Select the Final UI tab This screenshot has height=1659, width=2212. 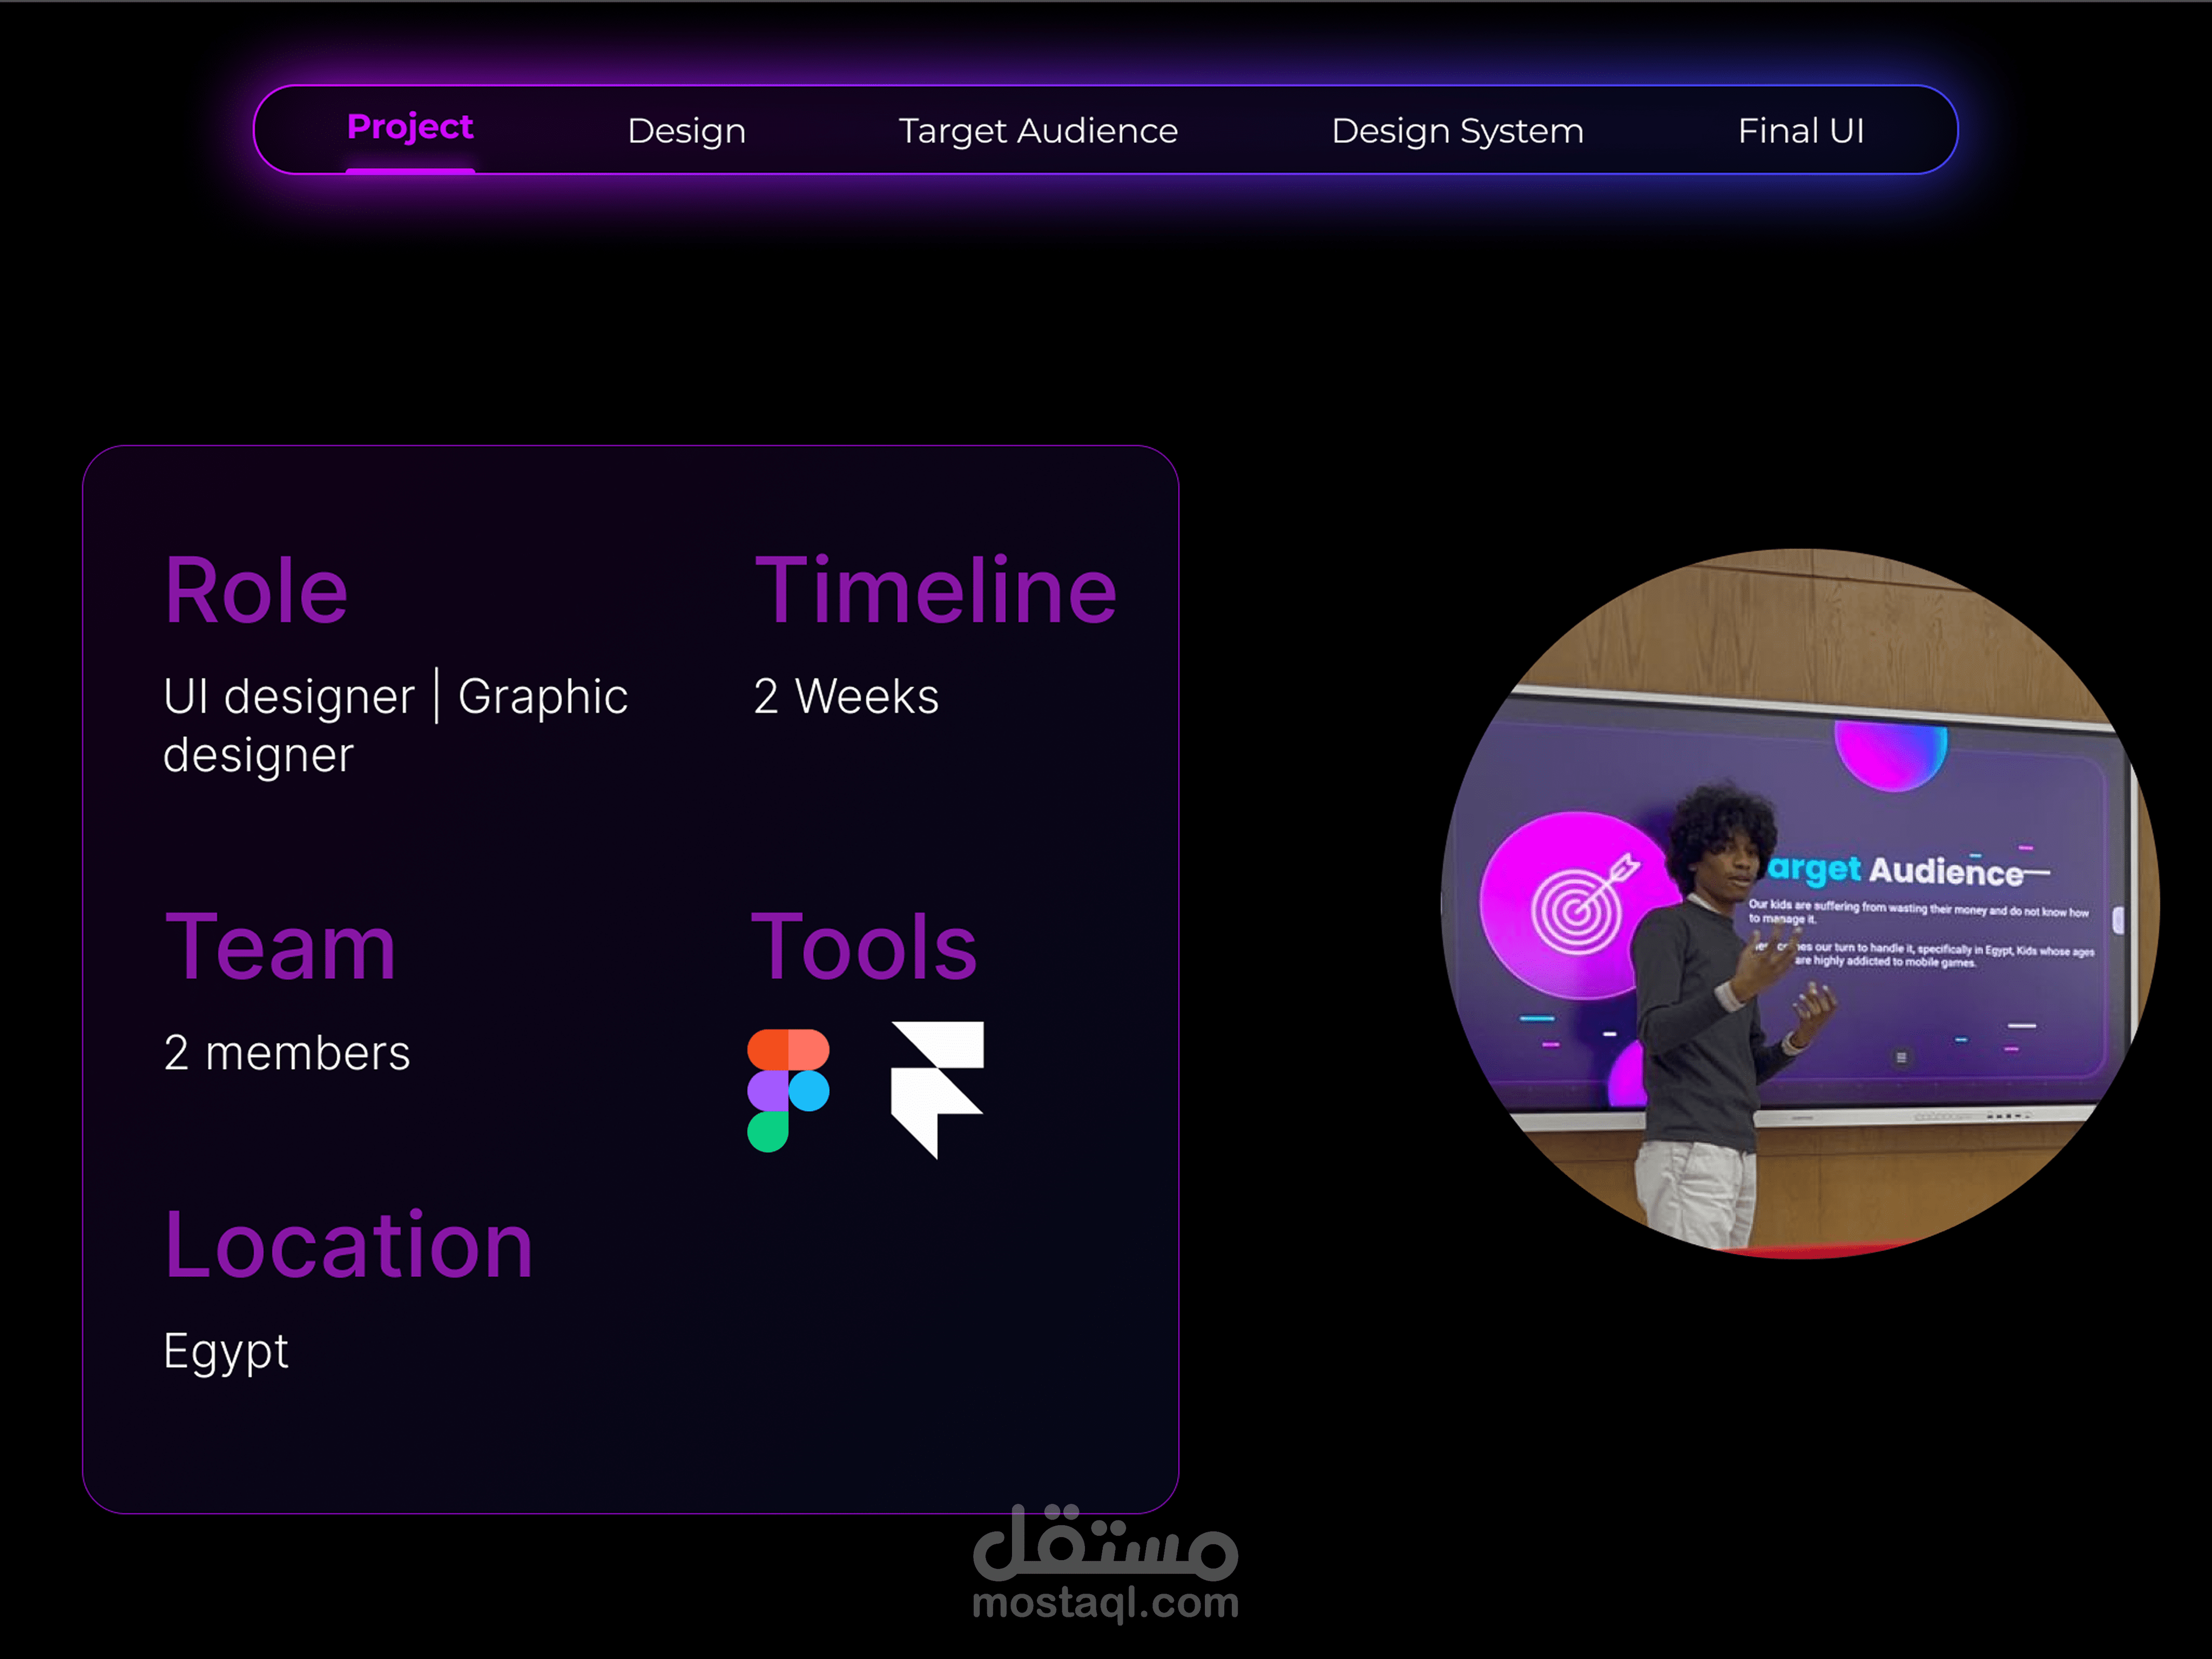tap(1800, 131)
